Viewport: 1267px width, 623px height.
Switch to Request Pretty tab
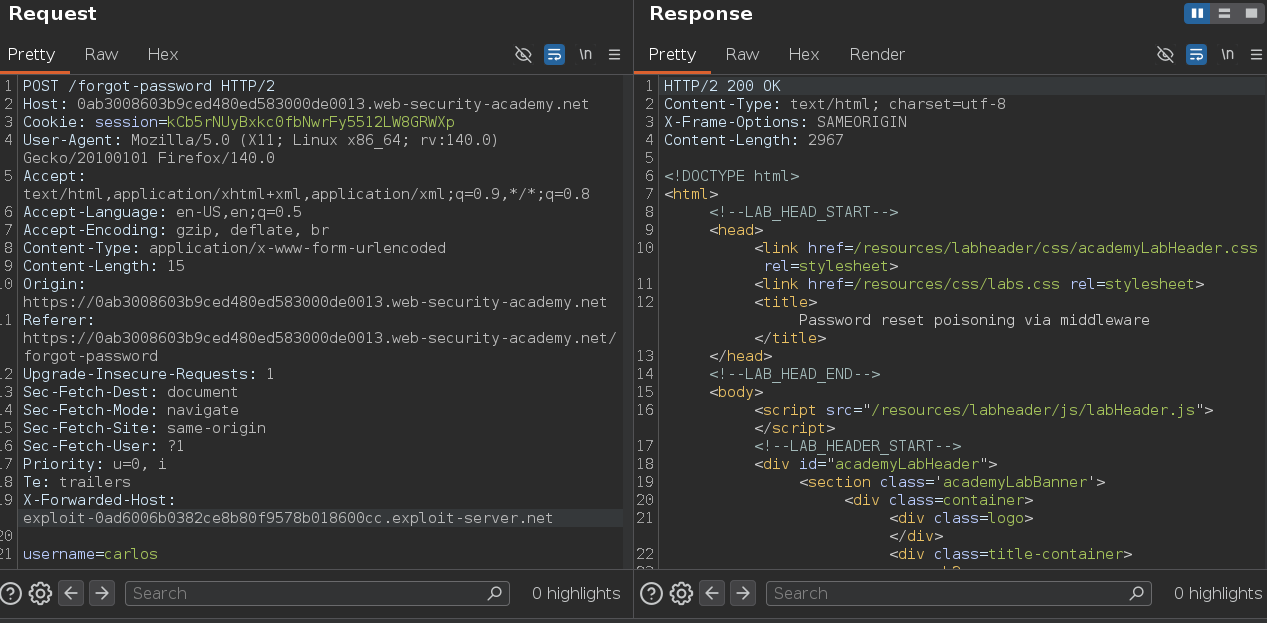32,54
